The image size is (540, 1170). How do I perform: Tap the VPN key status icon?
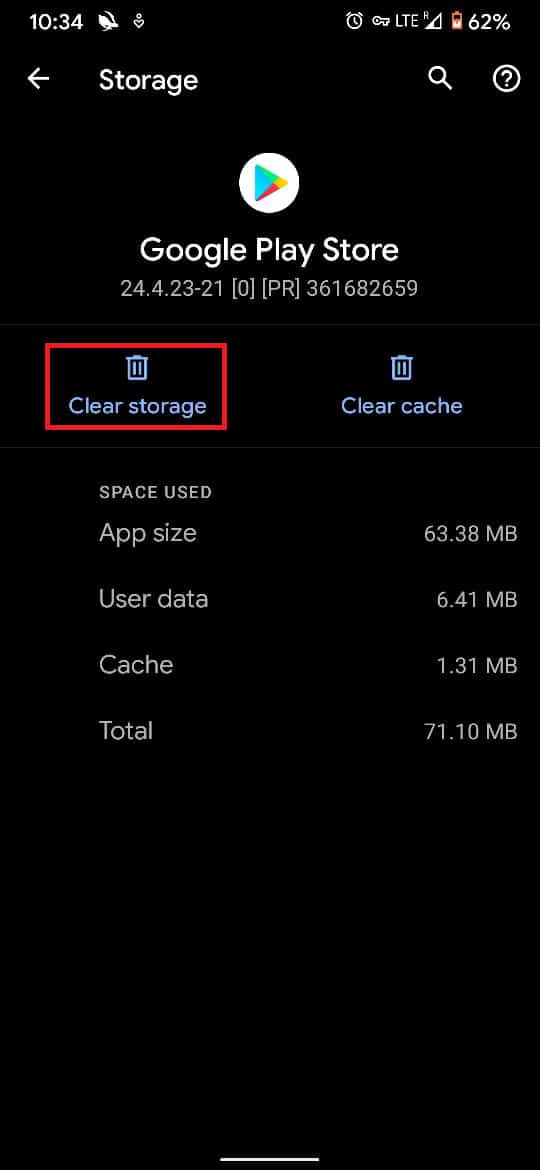pyautogui.click(x=380, y=22)
